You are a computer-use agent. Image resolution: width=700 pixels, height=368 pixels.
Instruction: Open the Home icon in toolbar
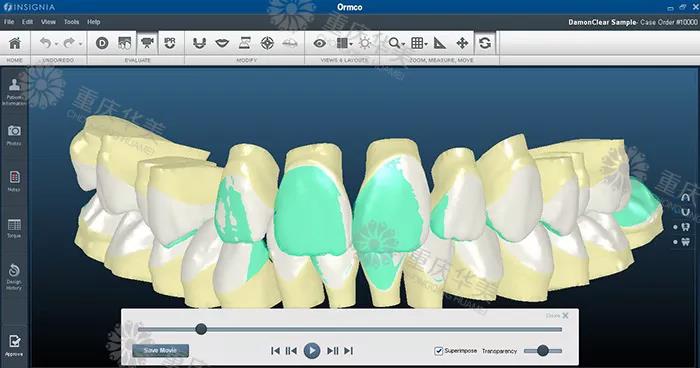pyautogui.click(x=15, y=43)
